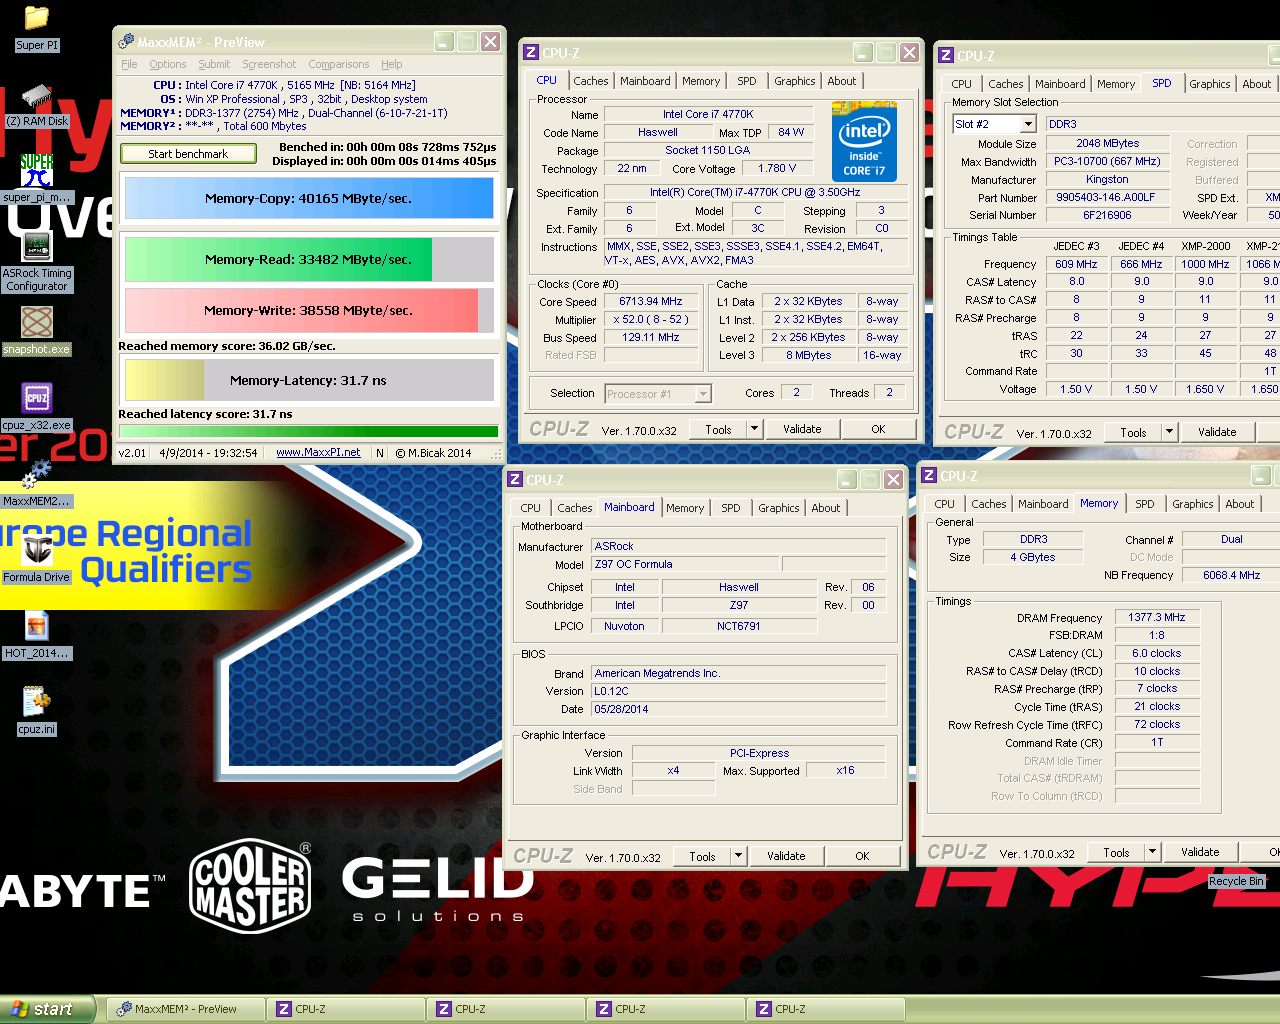Screen dimensions: 1280x1024
Task: Switch to Caches tab in CPU-Z CPU window
Action: [590, 81]
